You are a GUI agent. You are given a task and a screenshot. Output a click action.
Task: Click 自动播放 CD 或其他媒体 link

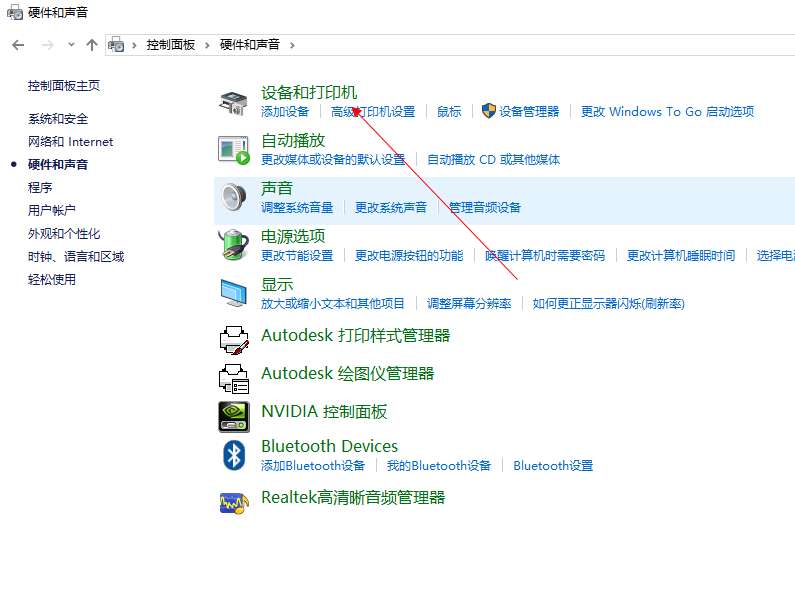[493, 160]
